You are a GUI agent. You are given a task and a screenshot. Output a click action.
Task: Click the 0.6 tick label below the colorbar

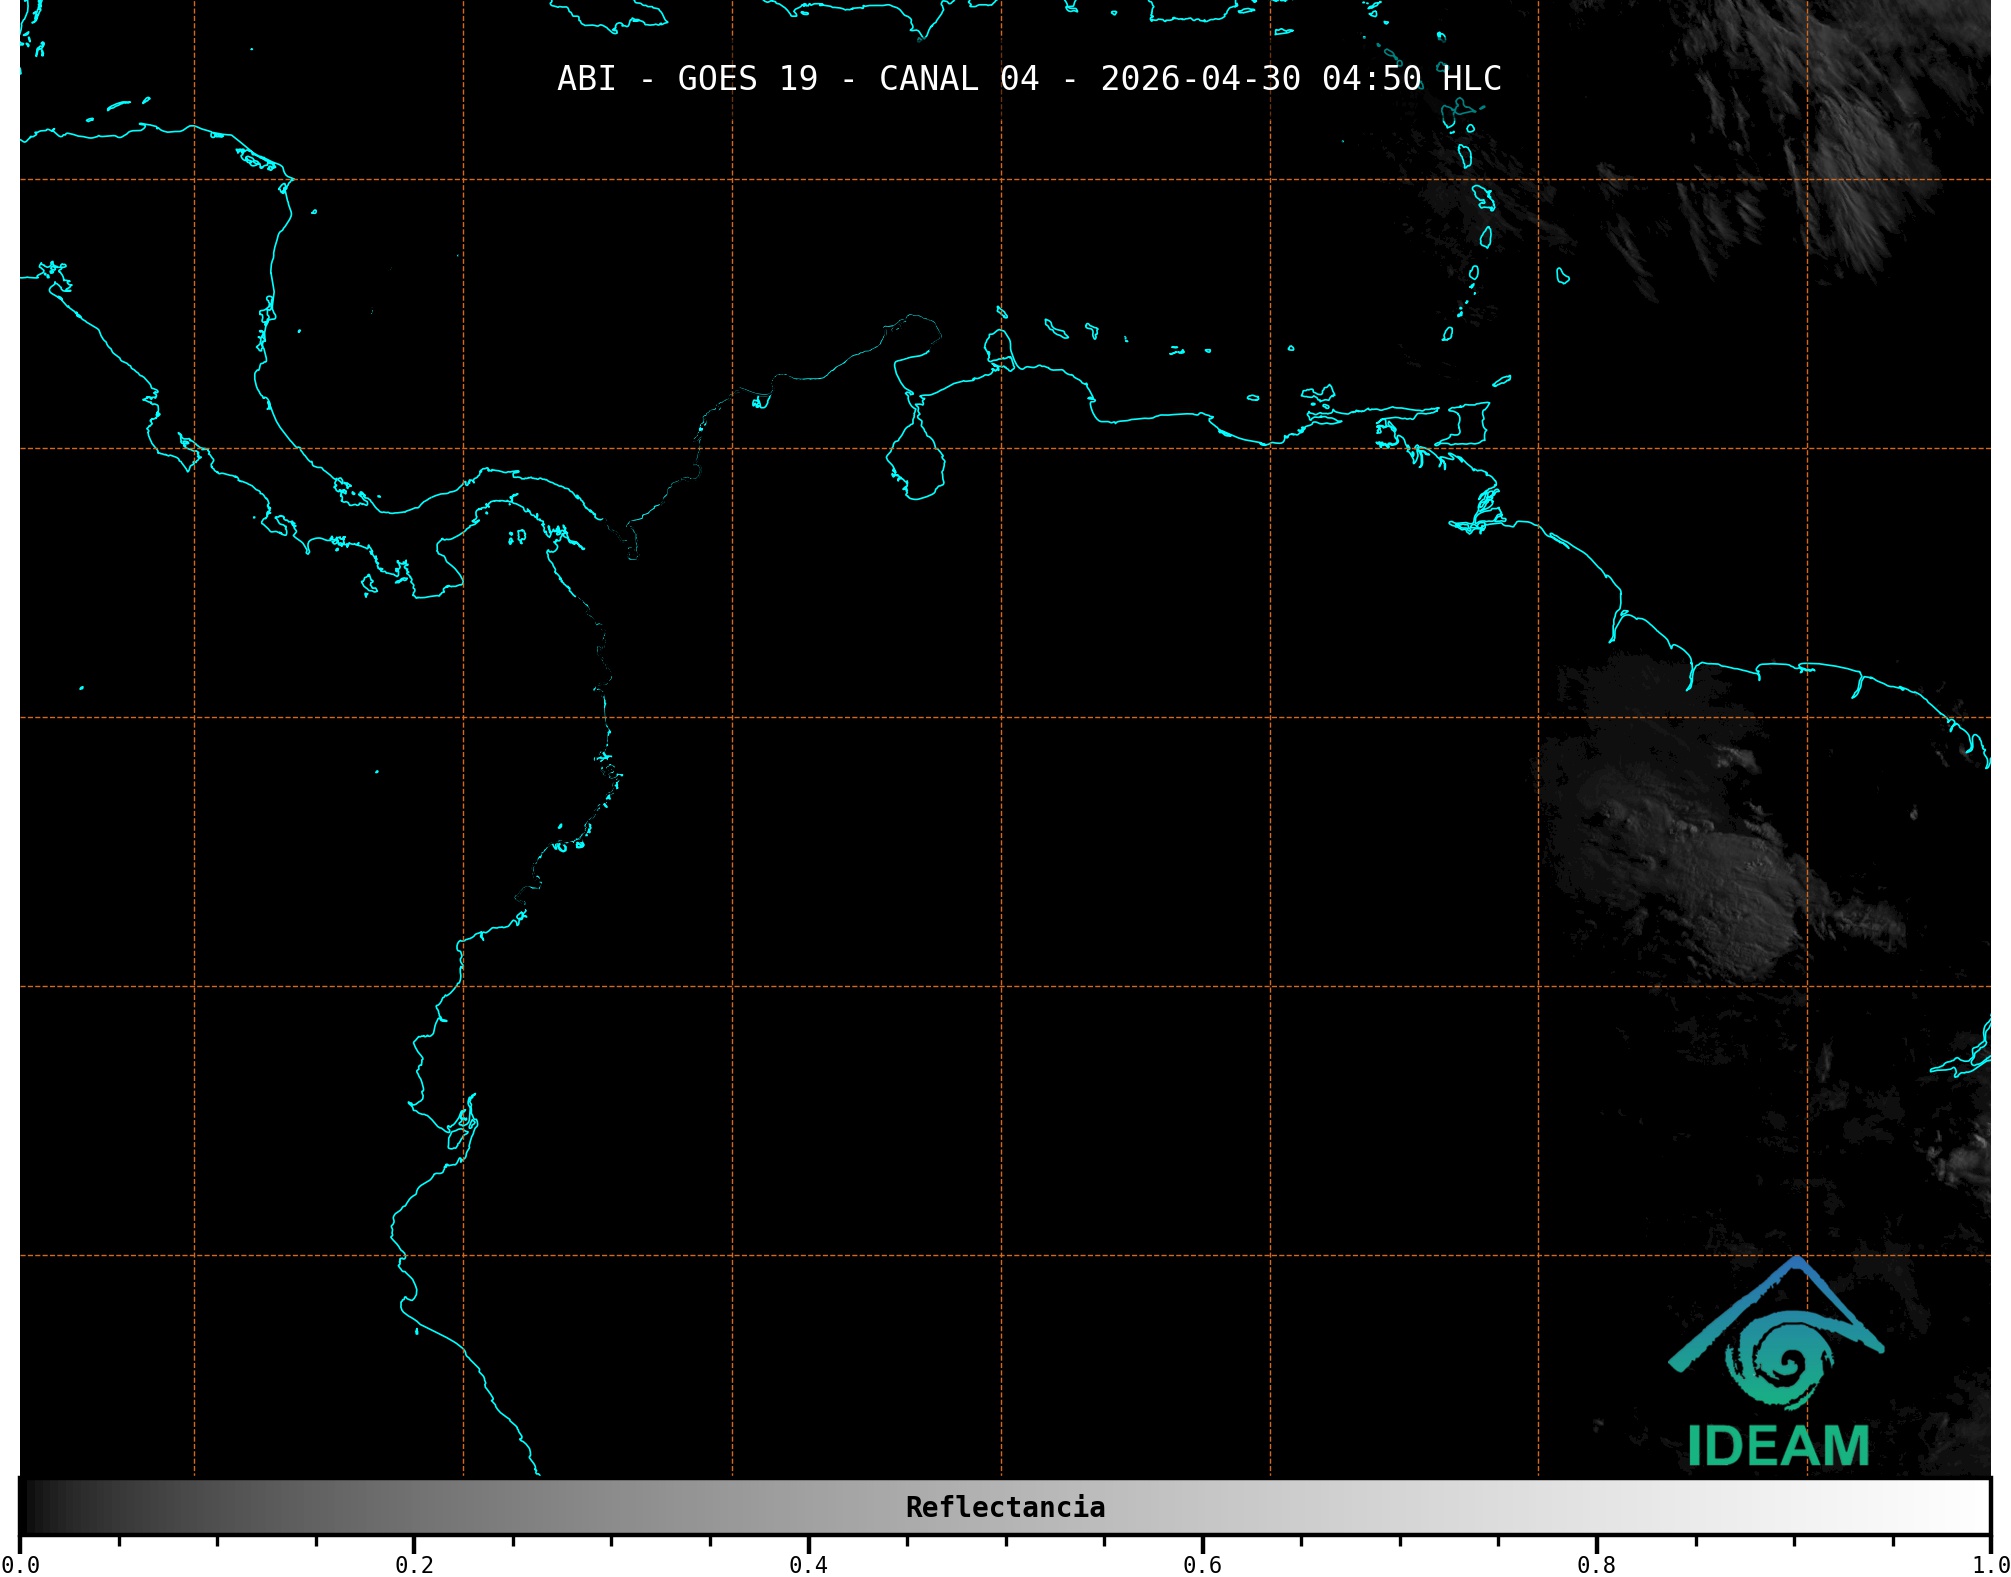[1202, 1564]
